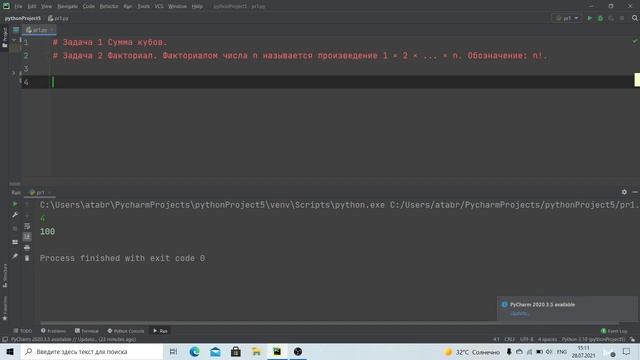Switch to Run tab in bottom bar
Screen dimensions: 640x360
[160, 331]
